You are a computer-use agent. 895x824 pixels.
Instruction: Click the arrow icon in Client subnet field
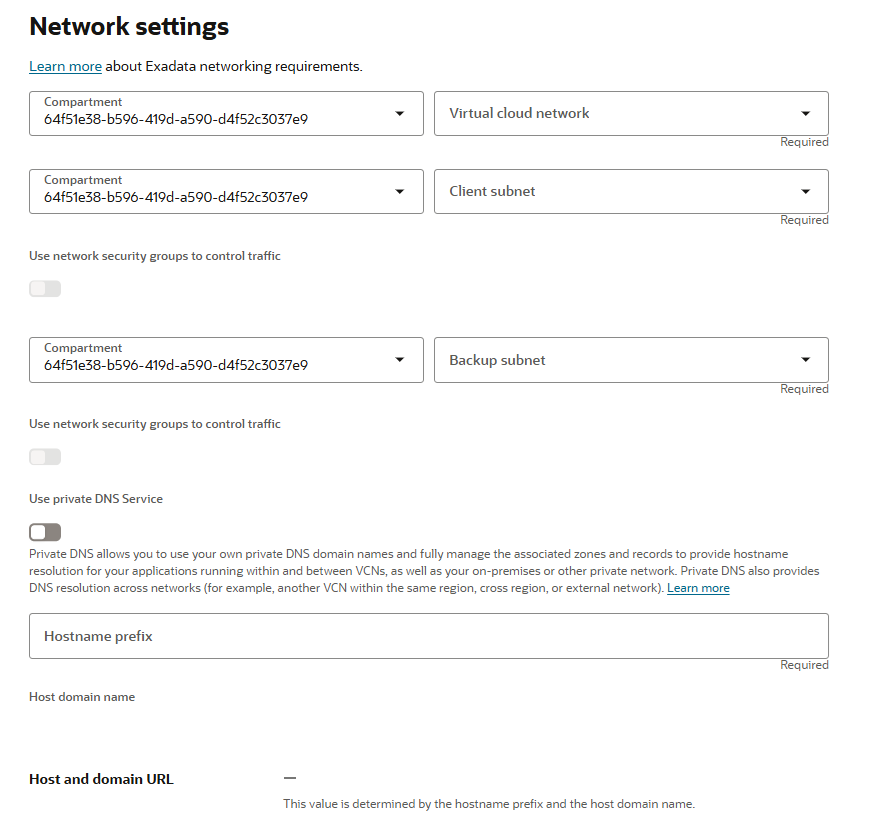tap(806, 192)
